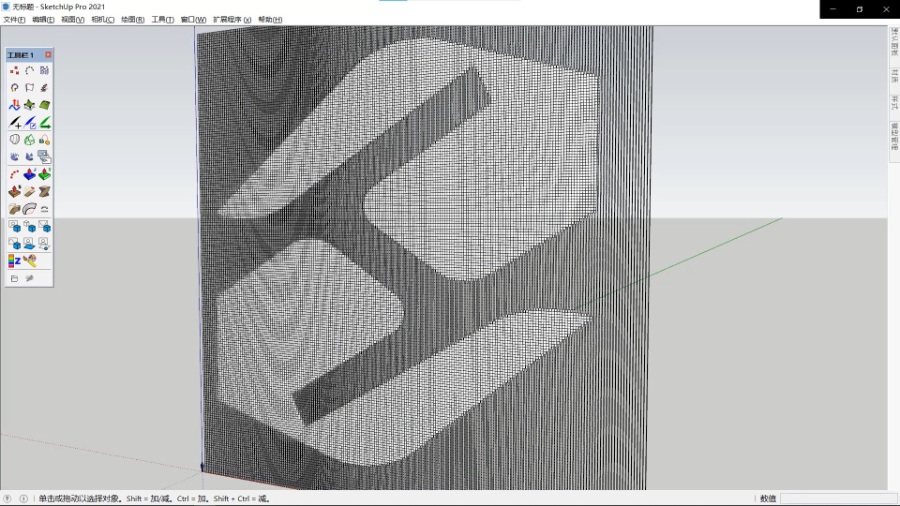Select the dotted arc tool icon

pos(29,71)
